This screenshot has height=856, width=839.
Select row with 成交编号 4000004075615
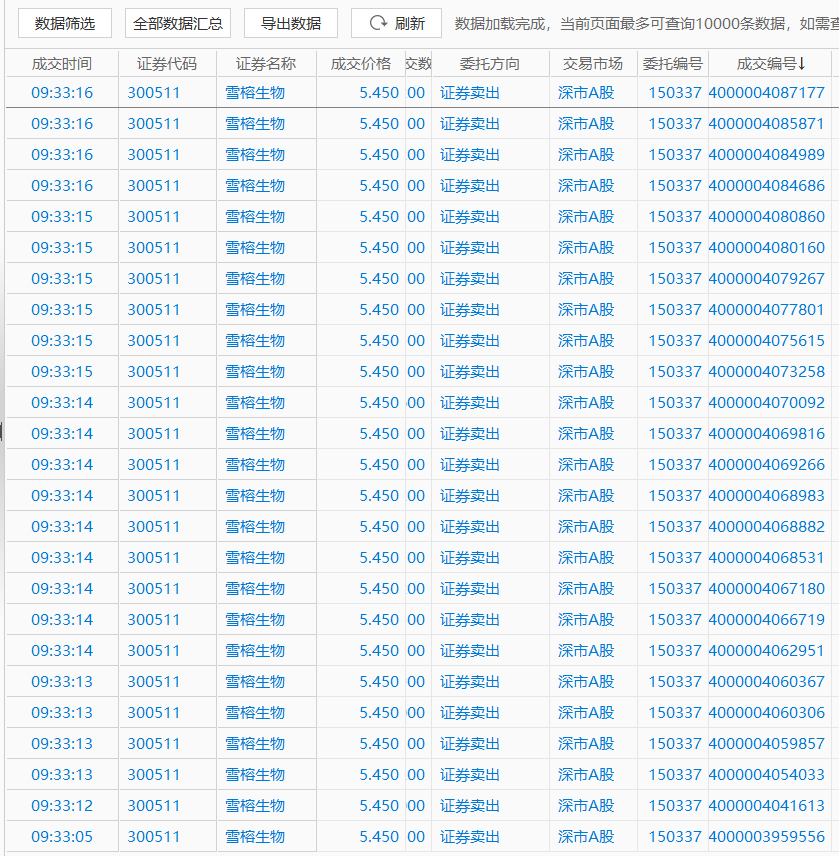point(419,341)
